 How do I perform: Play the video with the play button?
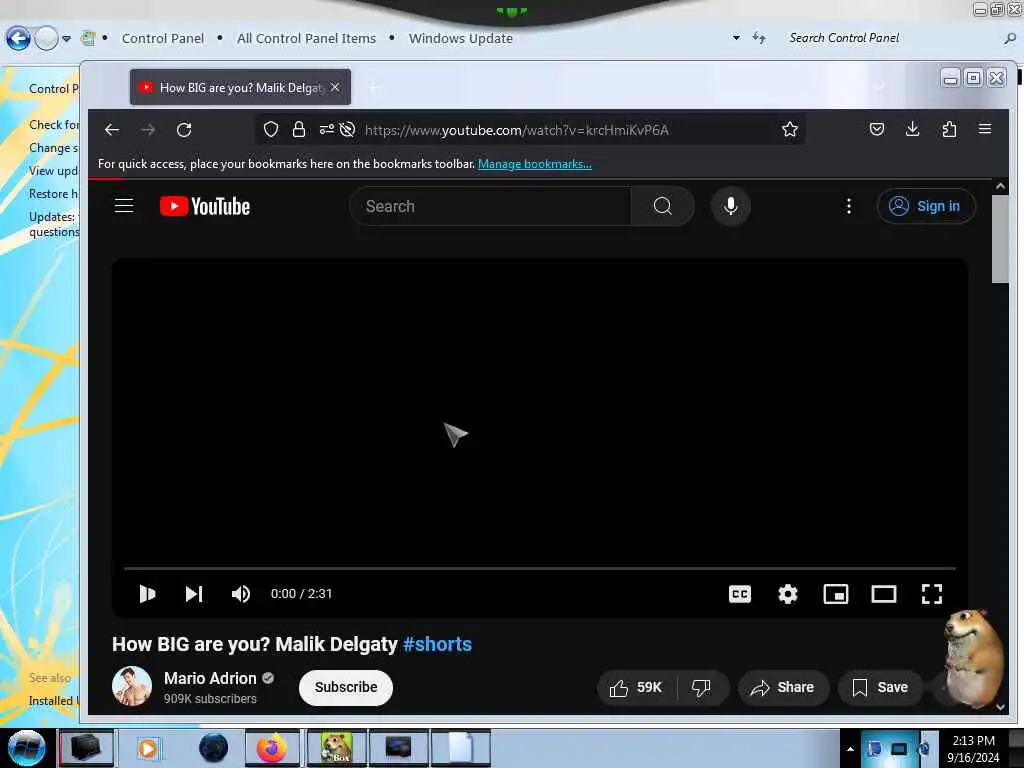point(147,594)
